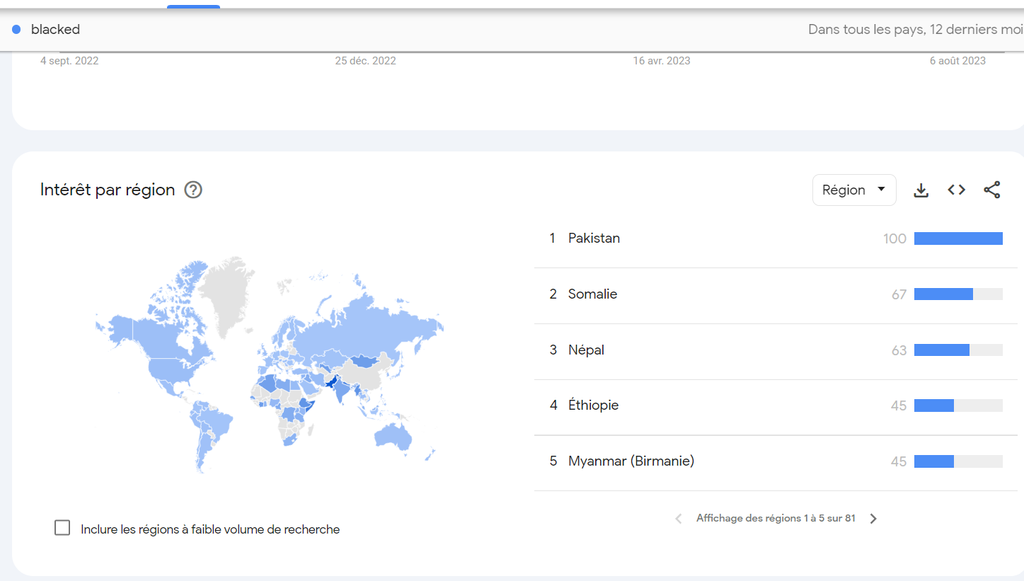Click the blue dot beside blacked
1024x581 pixels.
pyautogui.click(x=17, y=29)
